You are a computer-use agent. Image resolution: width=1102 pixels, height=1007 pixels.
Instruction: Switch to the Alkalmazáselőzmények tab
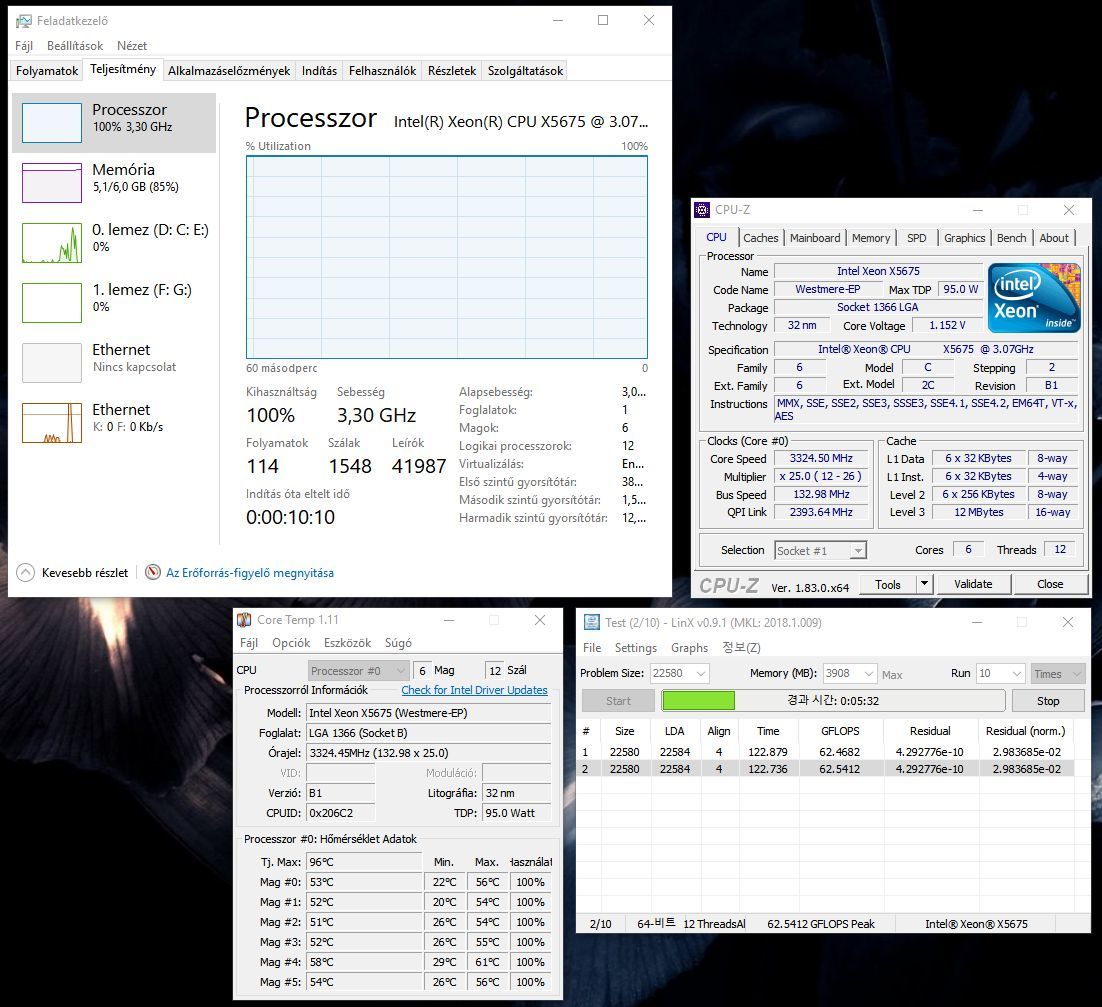[229, 71]
